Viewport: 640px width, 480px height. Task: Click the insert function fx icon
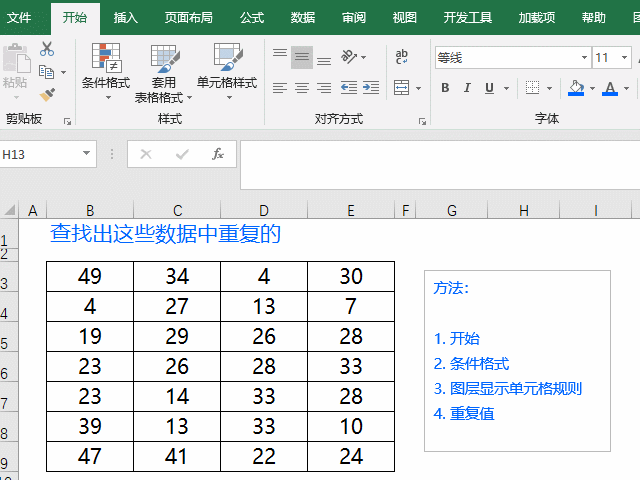coord(218,154)
